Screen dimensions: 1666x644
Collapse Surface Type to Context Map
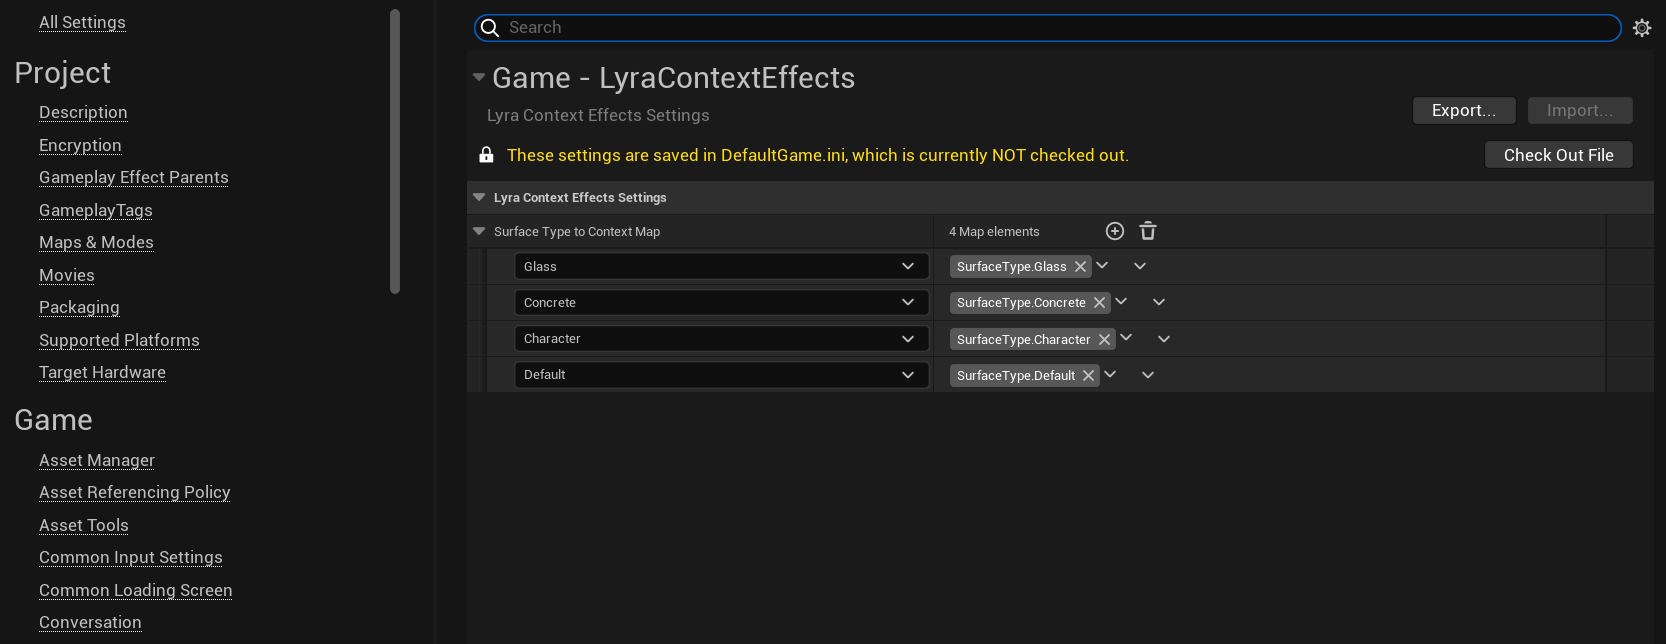[479, 231]
